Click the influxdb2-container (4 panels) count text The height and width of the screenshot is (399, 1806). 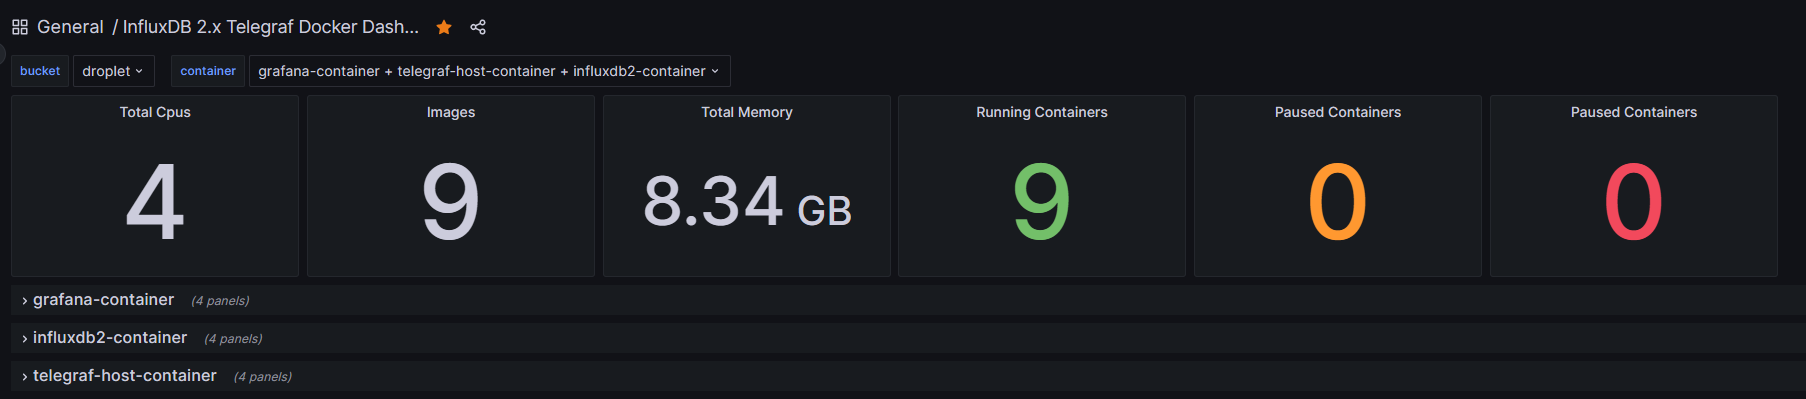[233, 339]
